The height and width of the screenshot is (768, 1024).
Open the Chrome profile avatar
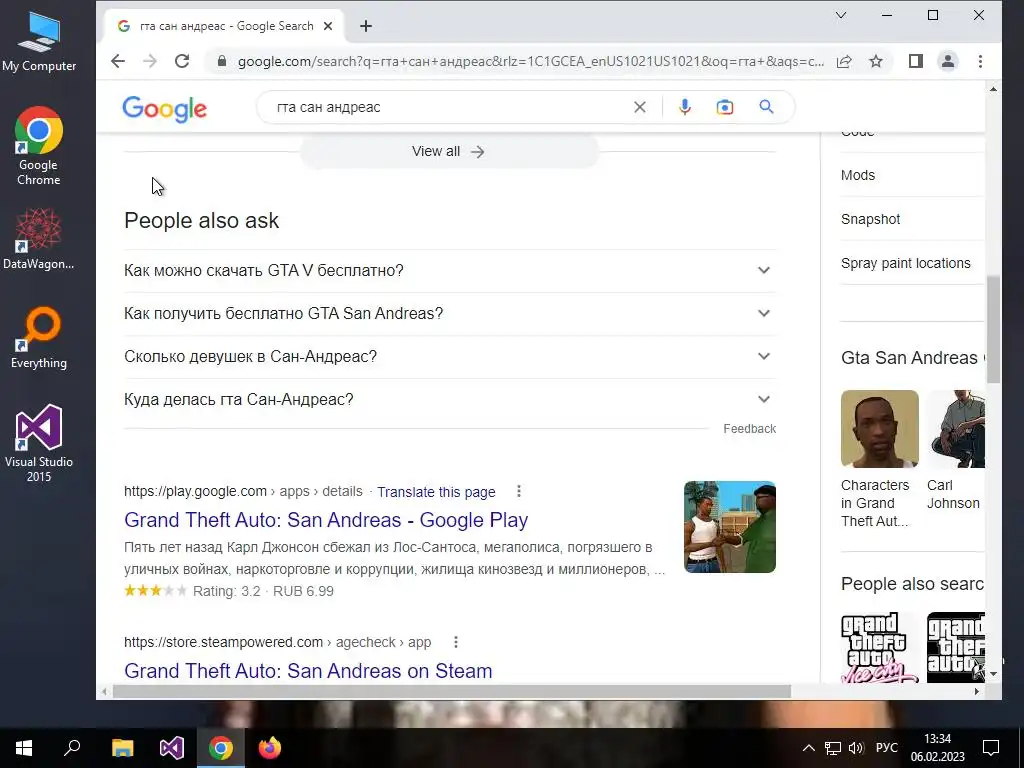948,61
